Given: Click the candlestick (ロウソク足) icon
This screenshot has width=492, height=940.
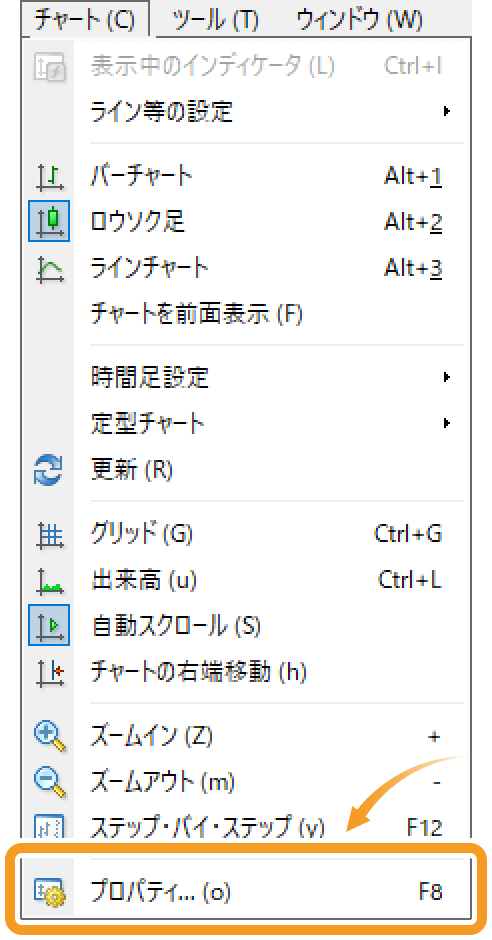Looking at the screenshot, I should tap(49, 221).
